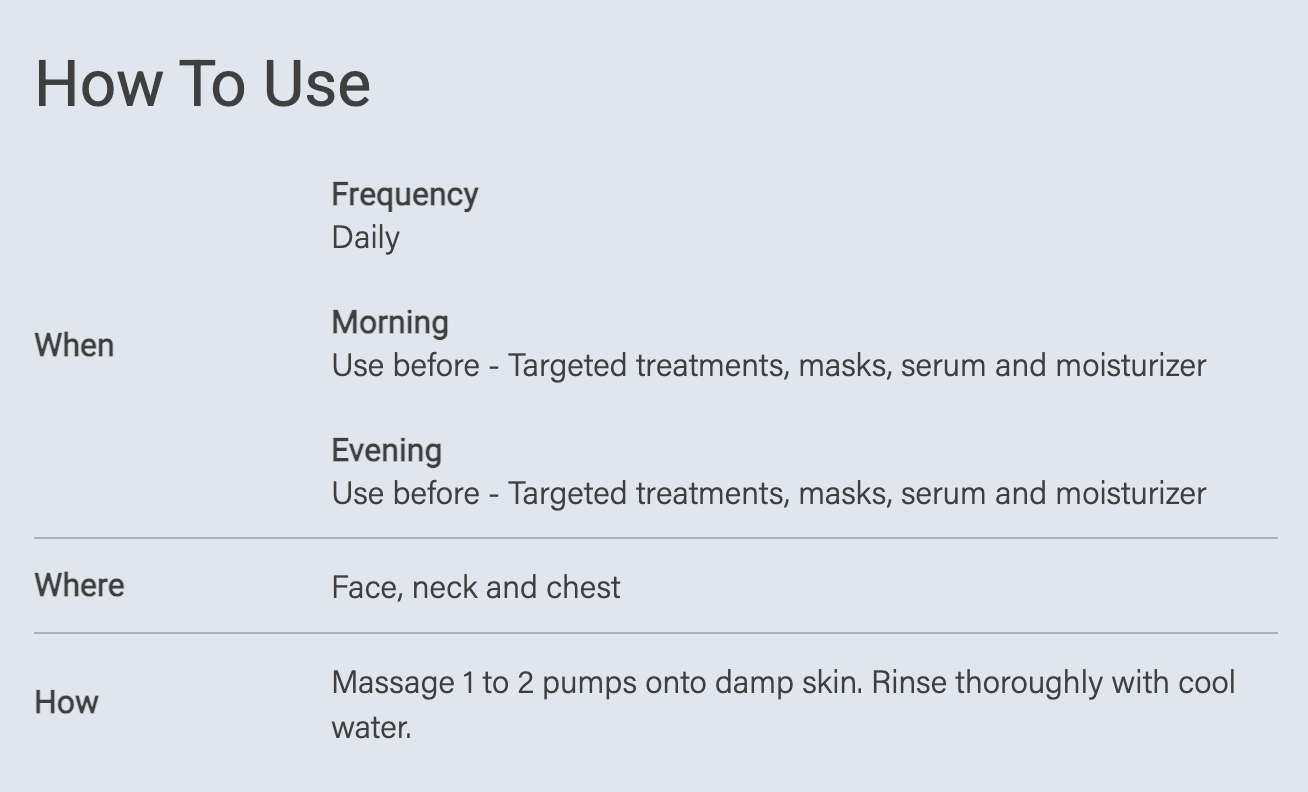Viewport: 1308px width, 792px height.
Task: Click the "How" row label
Action: (x=66, y=702)
